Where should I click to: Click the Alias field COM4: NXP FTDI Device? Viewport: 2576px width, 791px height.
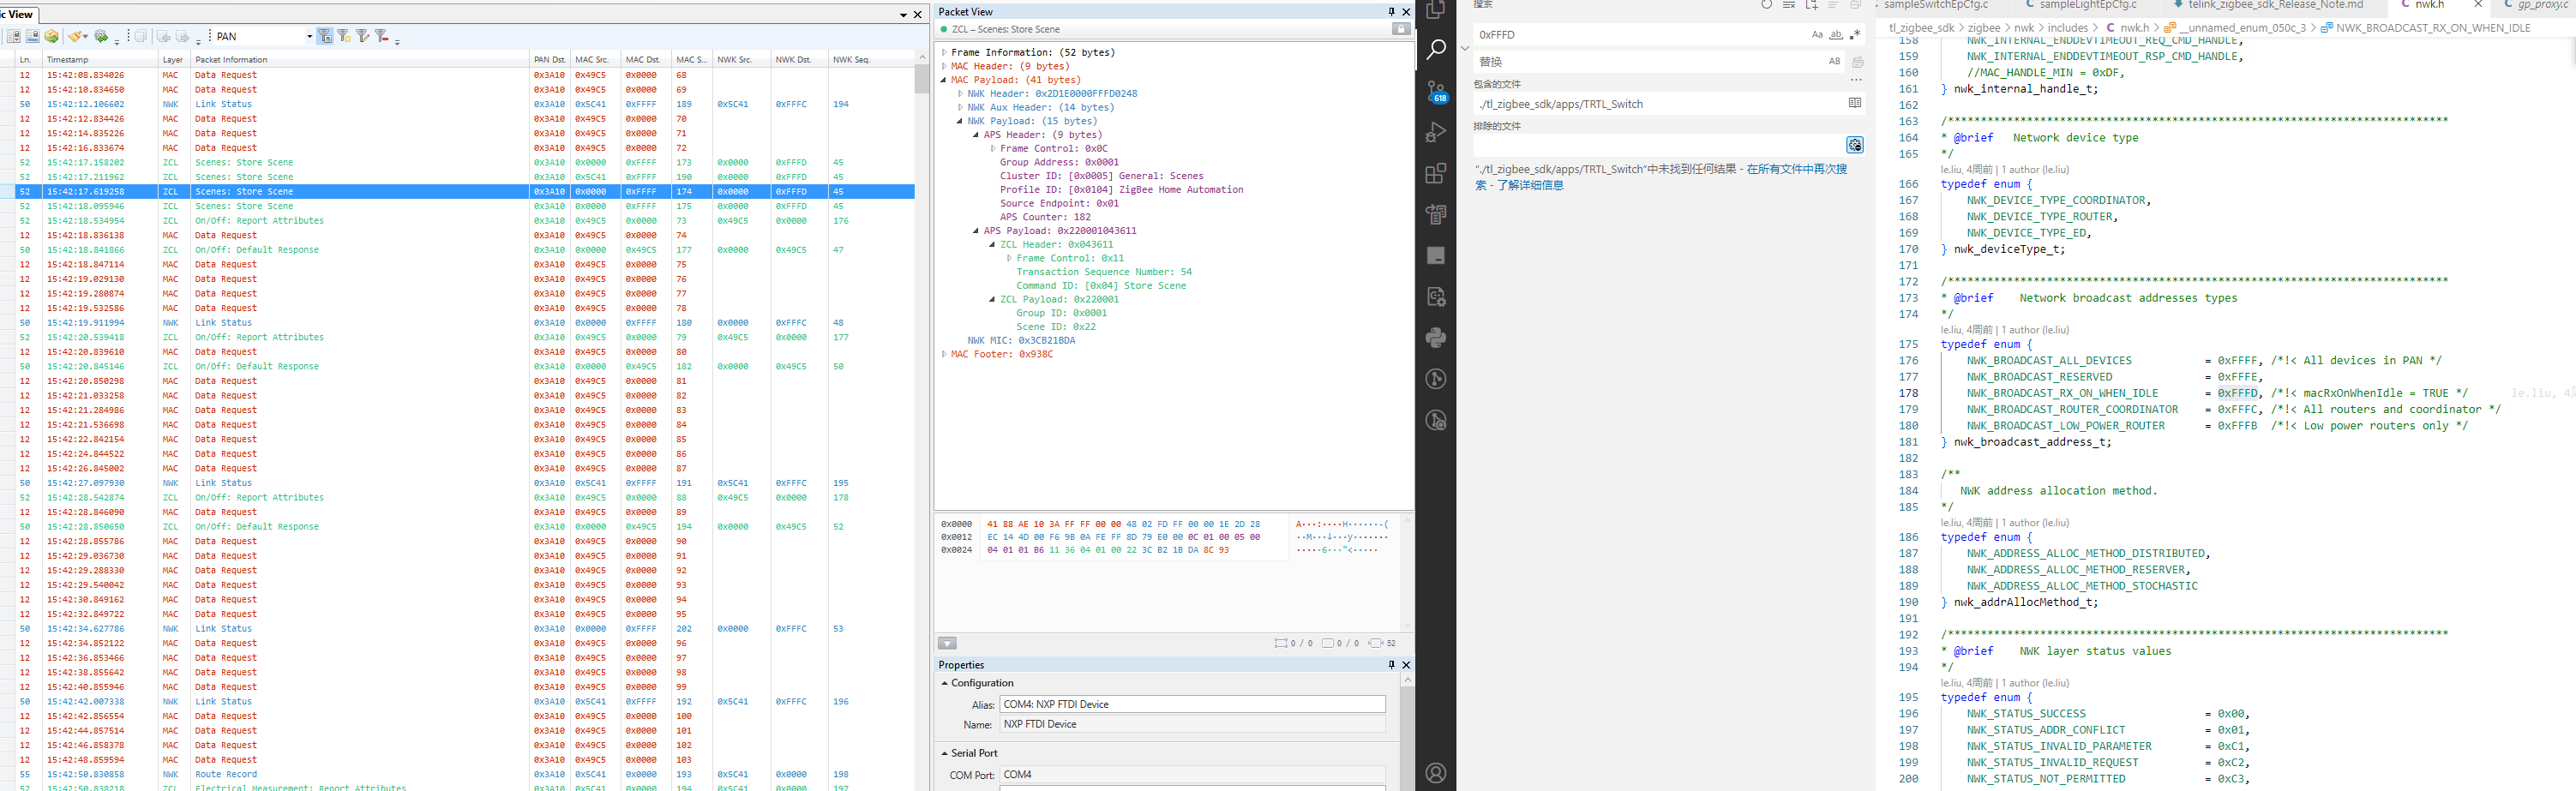tap(1192, 704)
